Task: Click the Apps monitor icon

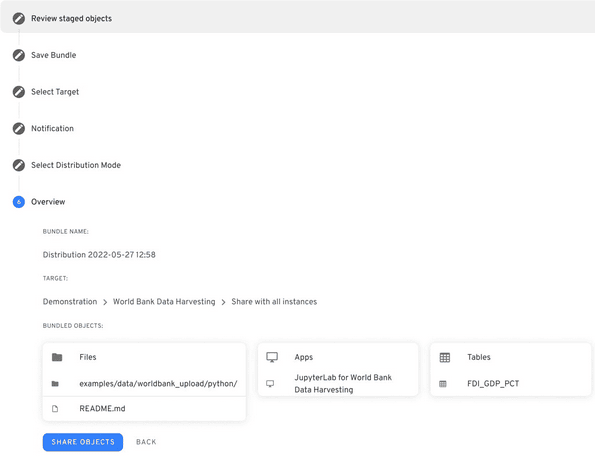Action: [x=272, y=357]
